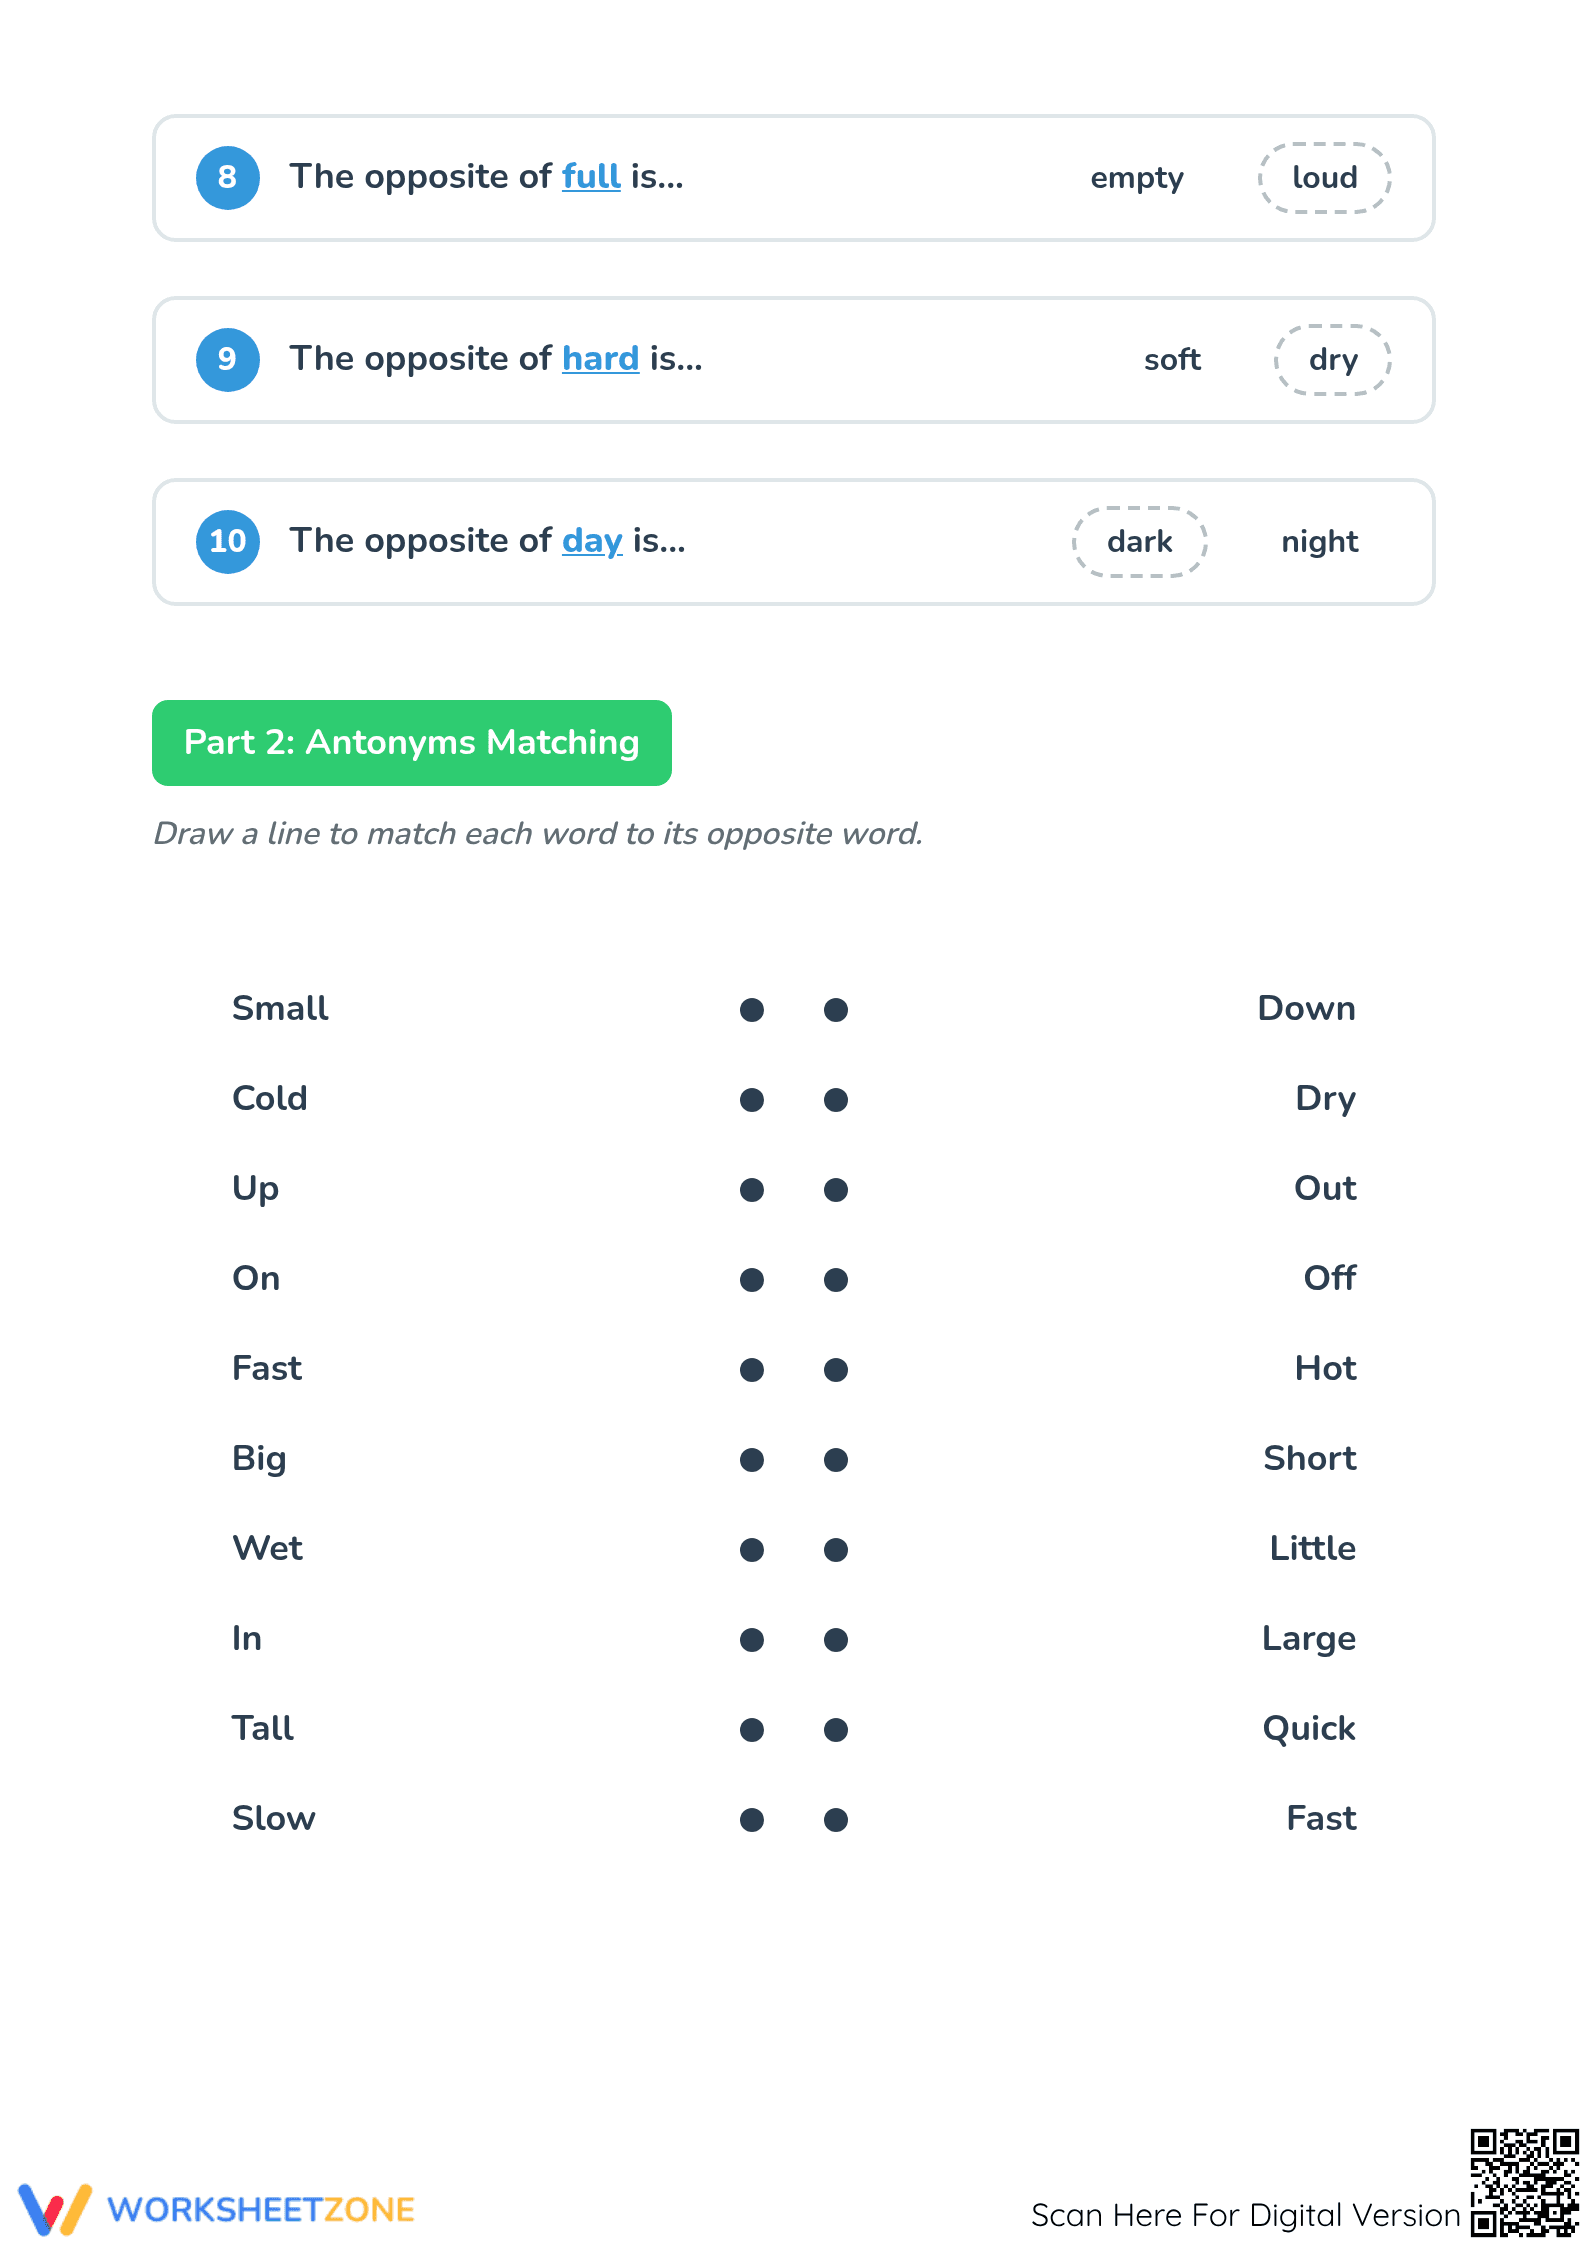Click the dot beside the word Down

[836, 1010]
